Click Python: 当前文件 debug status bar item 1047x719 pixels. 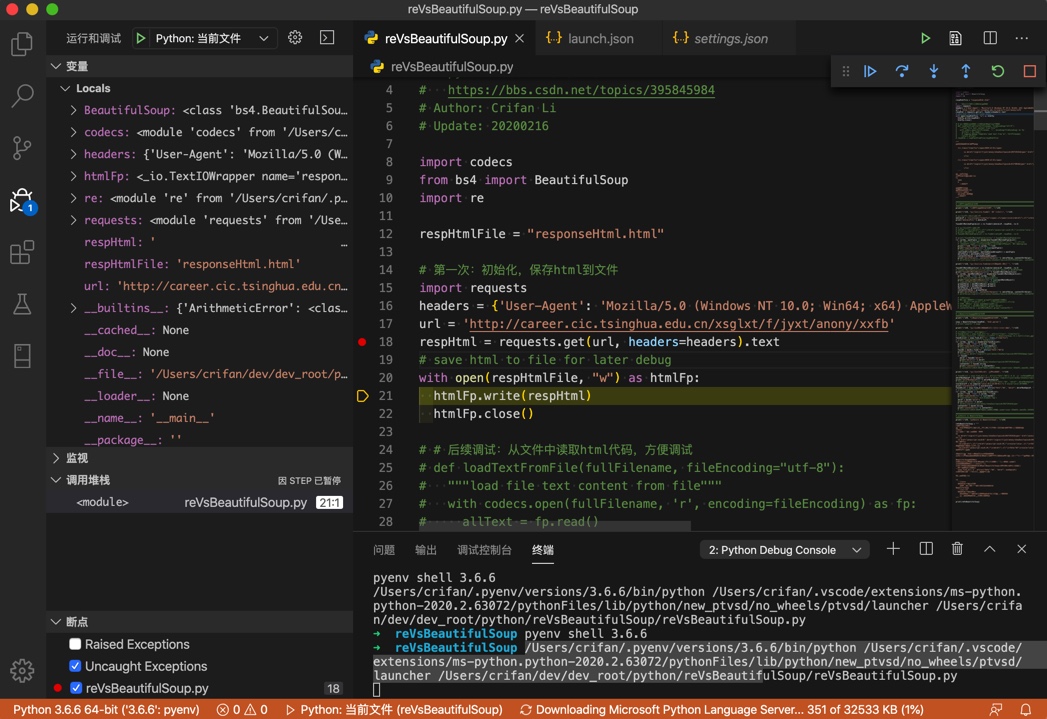394,709
